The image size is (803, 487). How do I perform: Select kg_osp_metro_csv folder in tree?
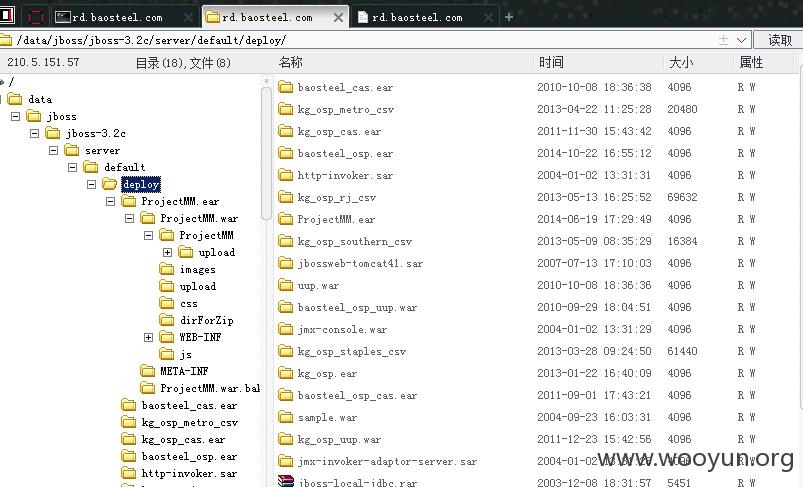pos(189,422)
